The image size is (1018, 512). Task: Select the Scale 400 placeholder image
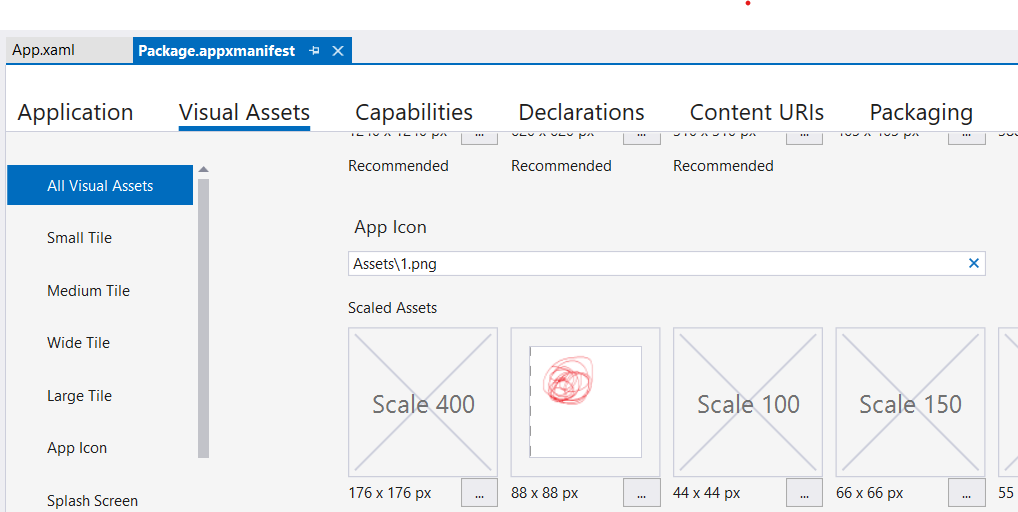[423, 402]
